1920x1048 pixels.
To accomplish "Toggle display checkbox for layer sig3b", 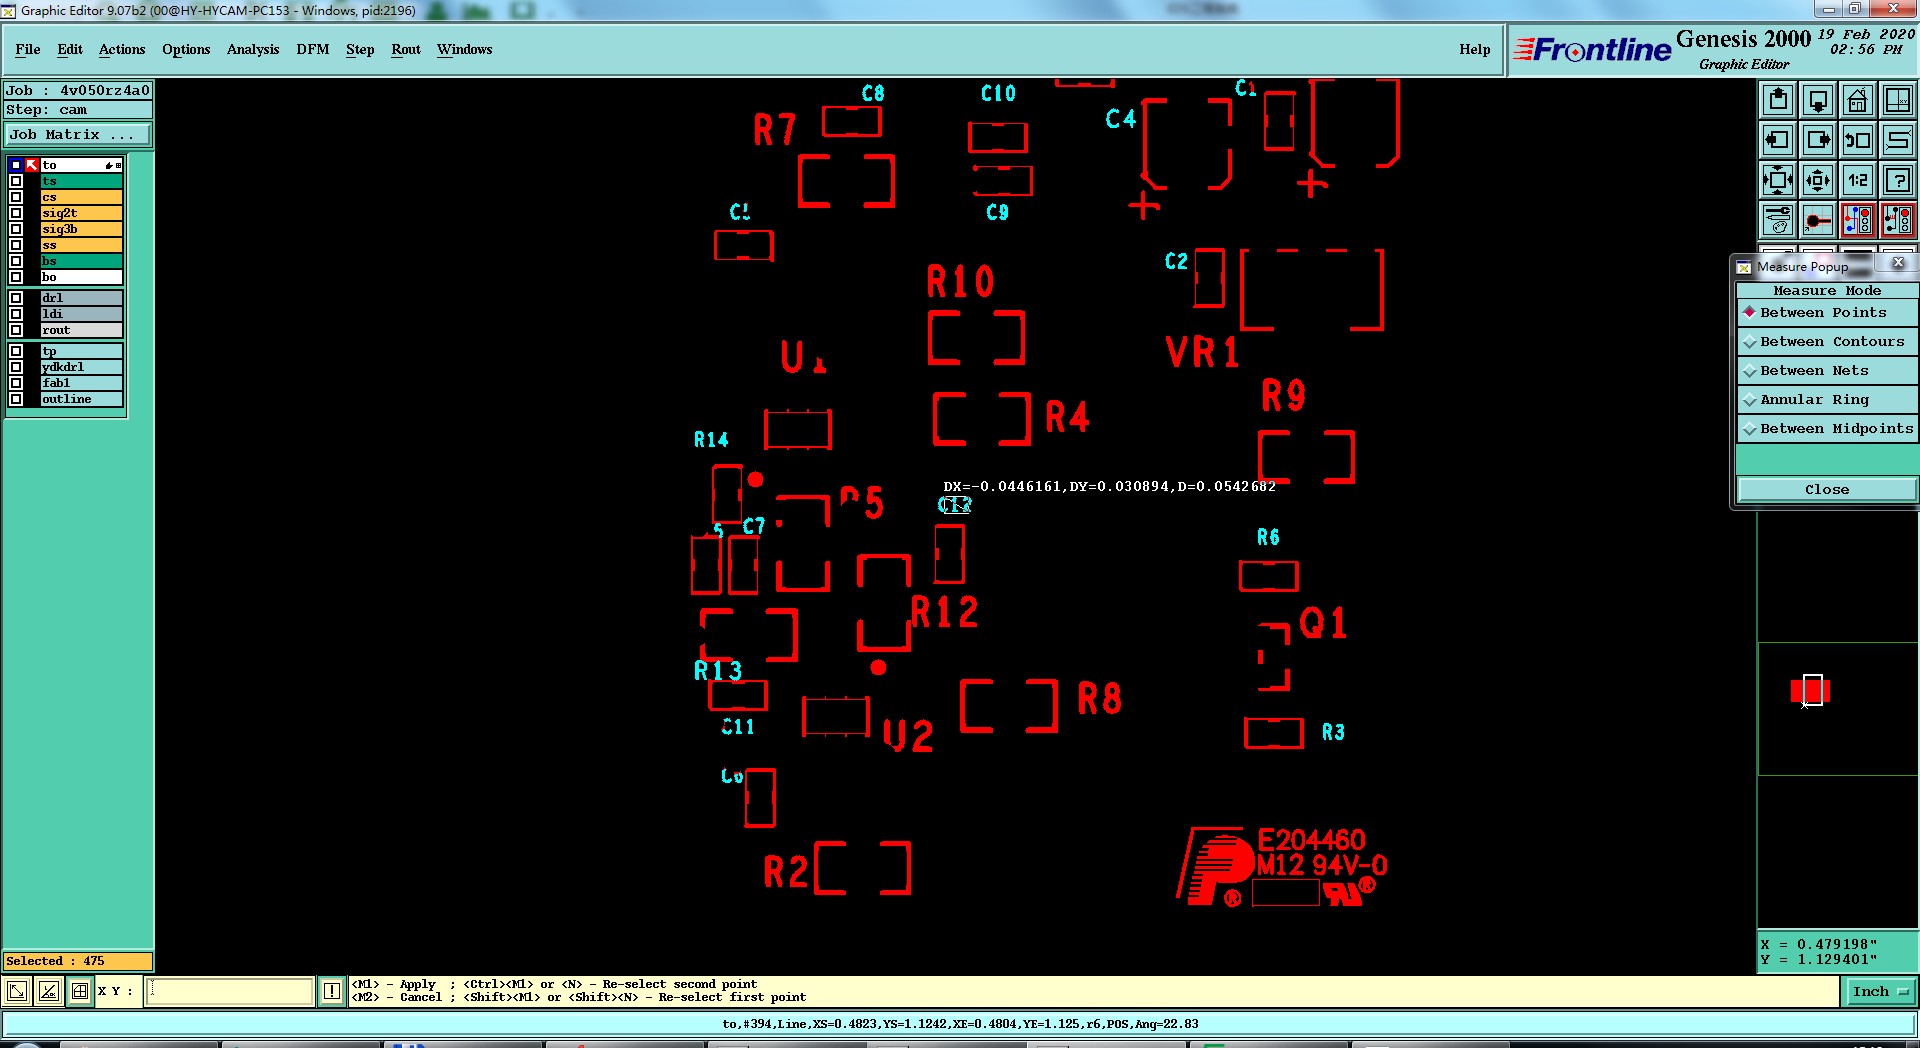I will (x=16, y=229).
